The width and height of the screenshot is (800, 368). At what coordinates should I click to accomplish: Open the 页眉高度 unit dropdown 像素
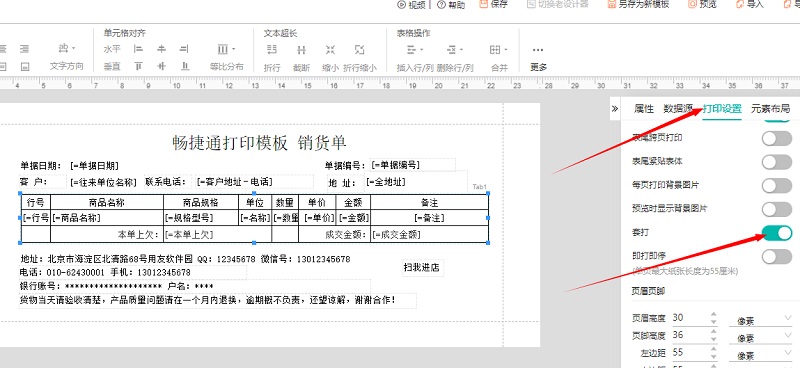[760, 321]
